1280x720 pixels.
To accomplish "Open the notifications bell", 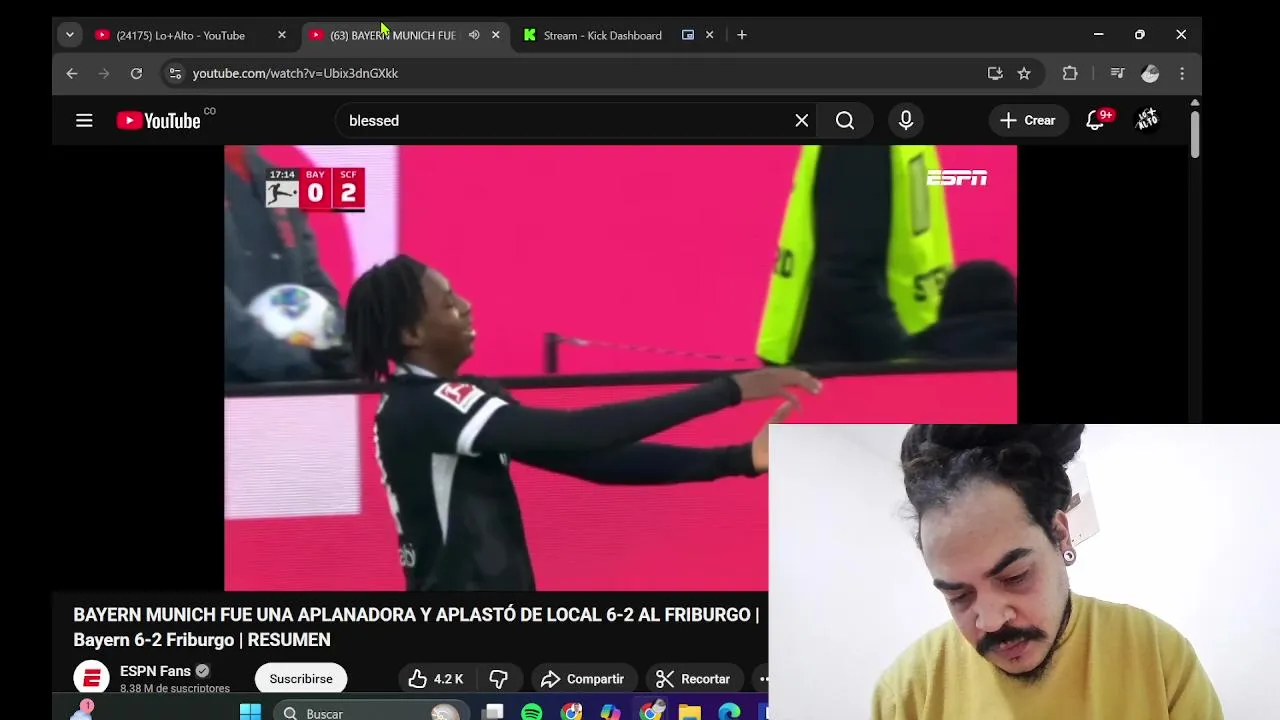I will (x=1097, y=120).
